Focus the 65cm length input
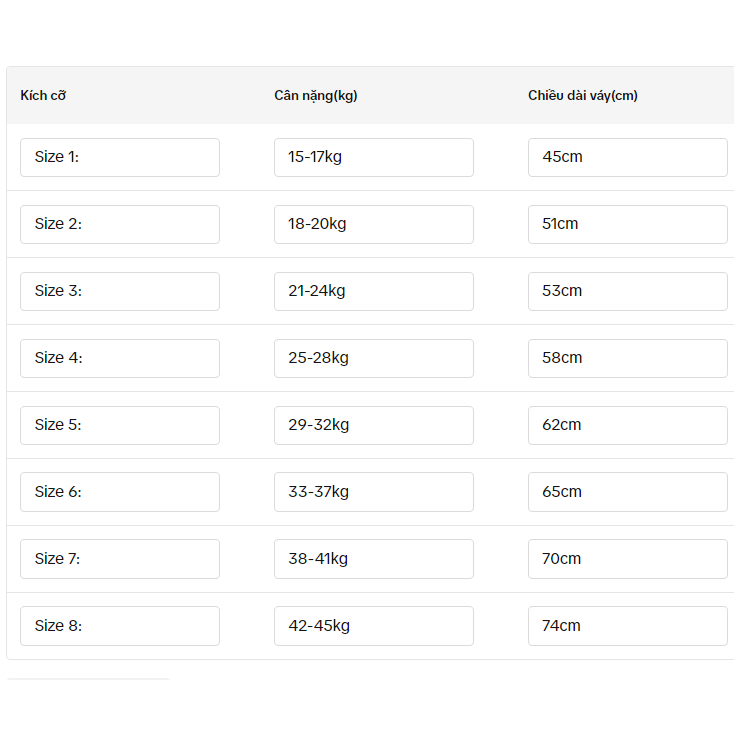The height and width of the screenshot is (734, 734). tap(628, 492)
